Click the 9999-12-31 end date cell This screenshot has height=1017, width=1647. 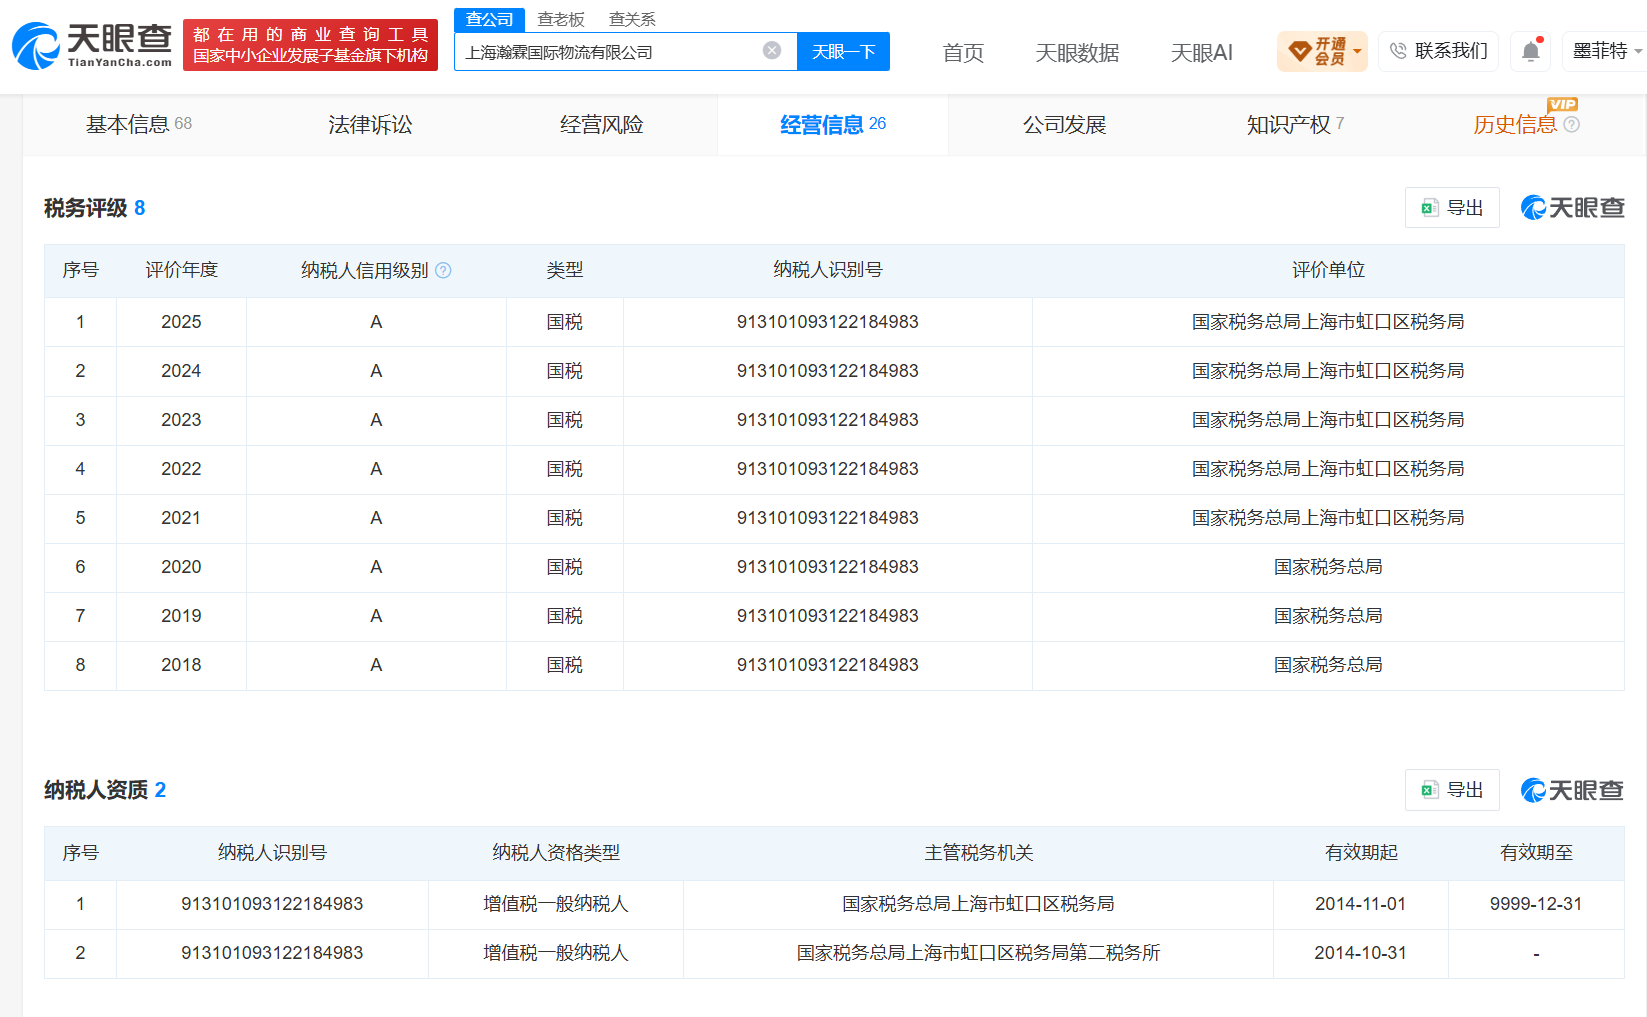pos(1536,904)
